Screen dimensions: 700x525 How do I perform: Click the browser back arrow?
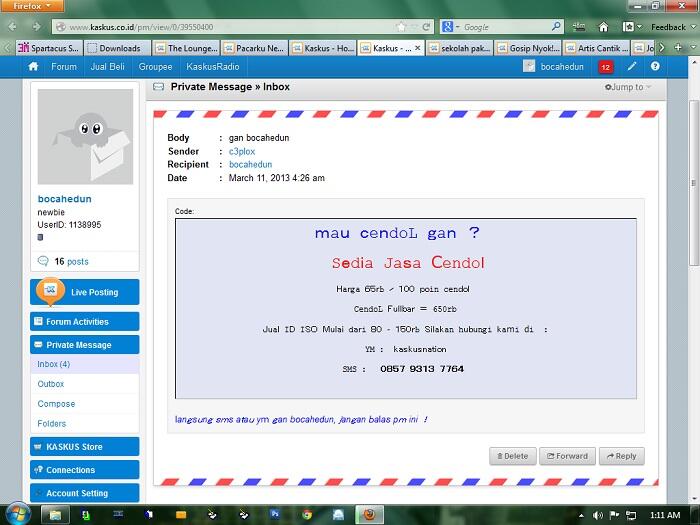click(12, 27)
